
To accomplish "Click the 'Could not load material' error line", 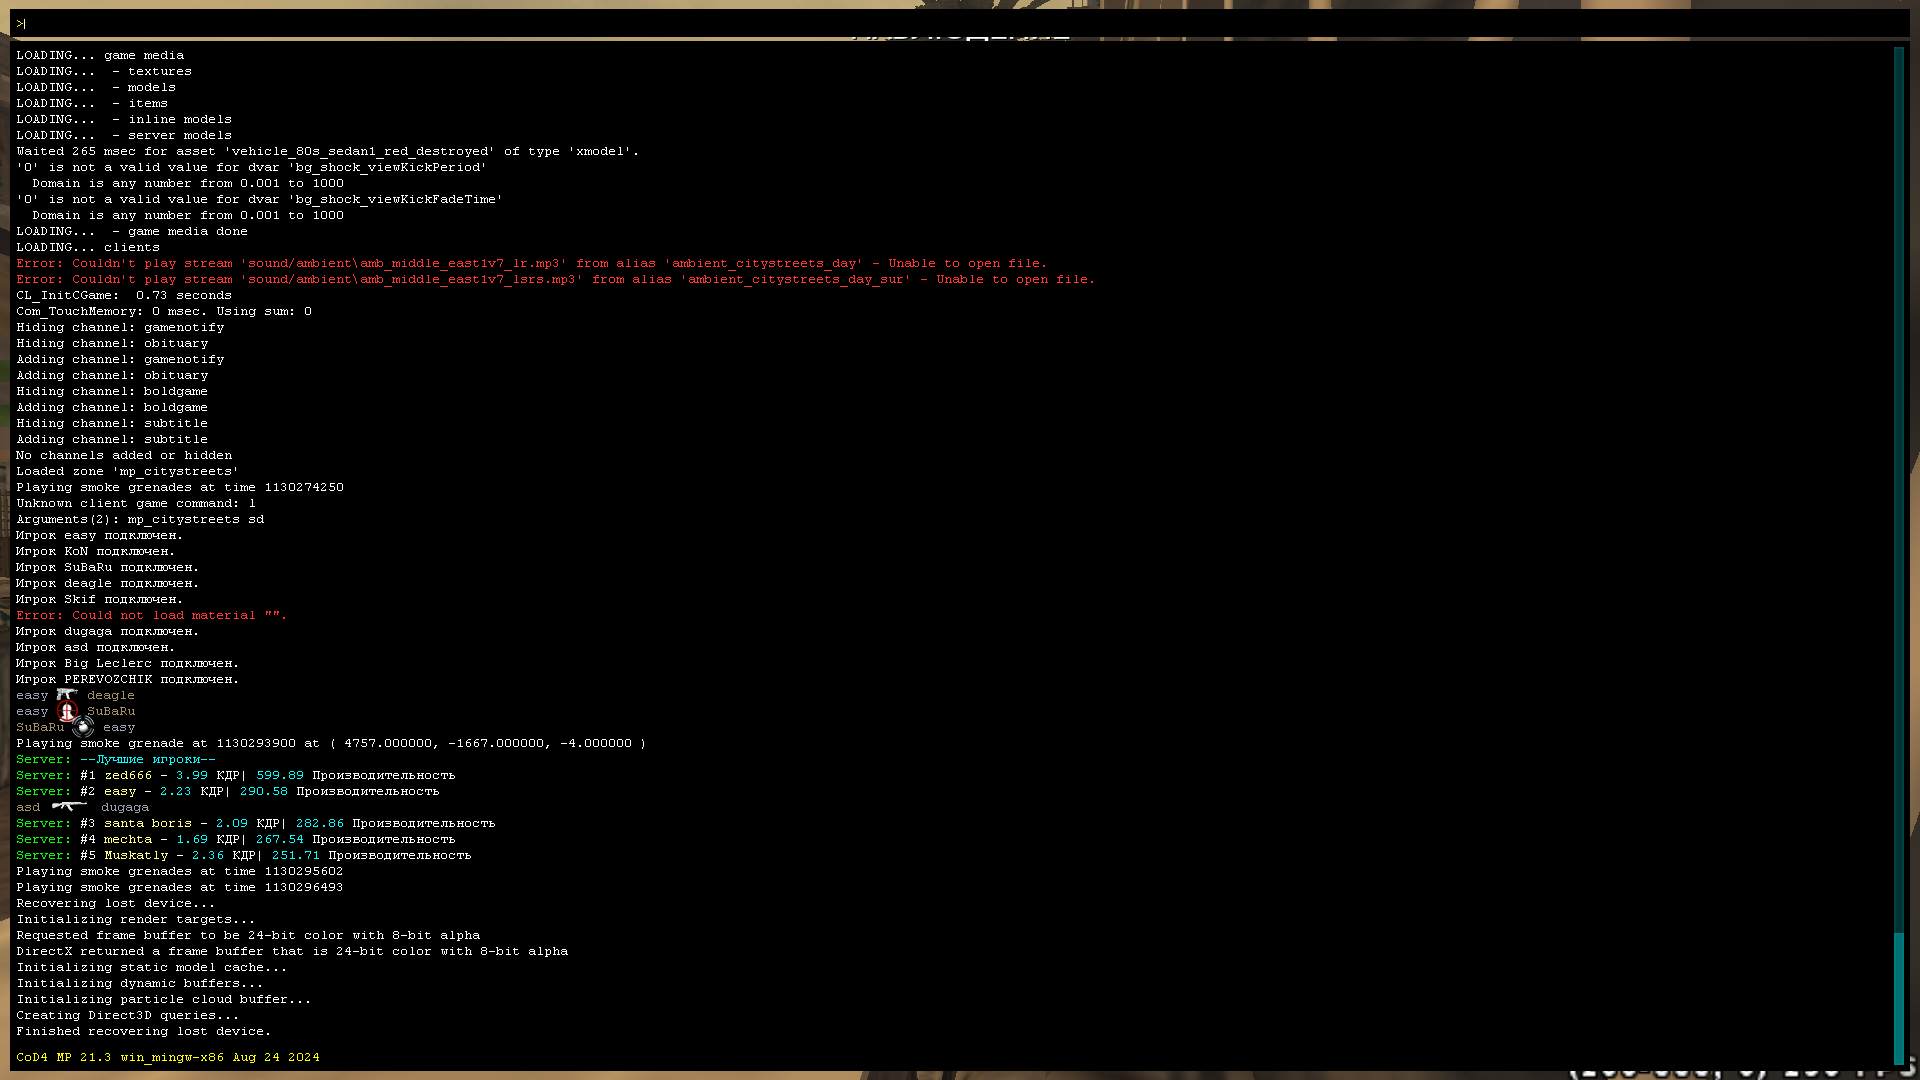I will pyautogui.click(x=151, y=615).
